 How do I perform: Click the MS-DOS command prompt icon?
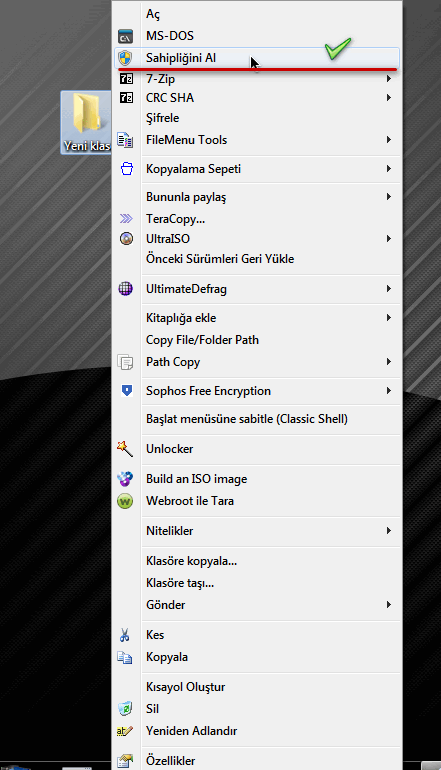tap(126, 36)
